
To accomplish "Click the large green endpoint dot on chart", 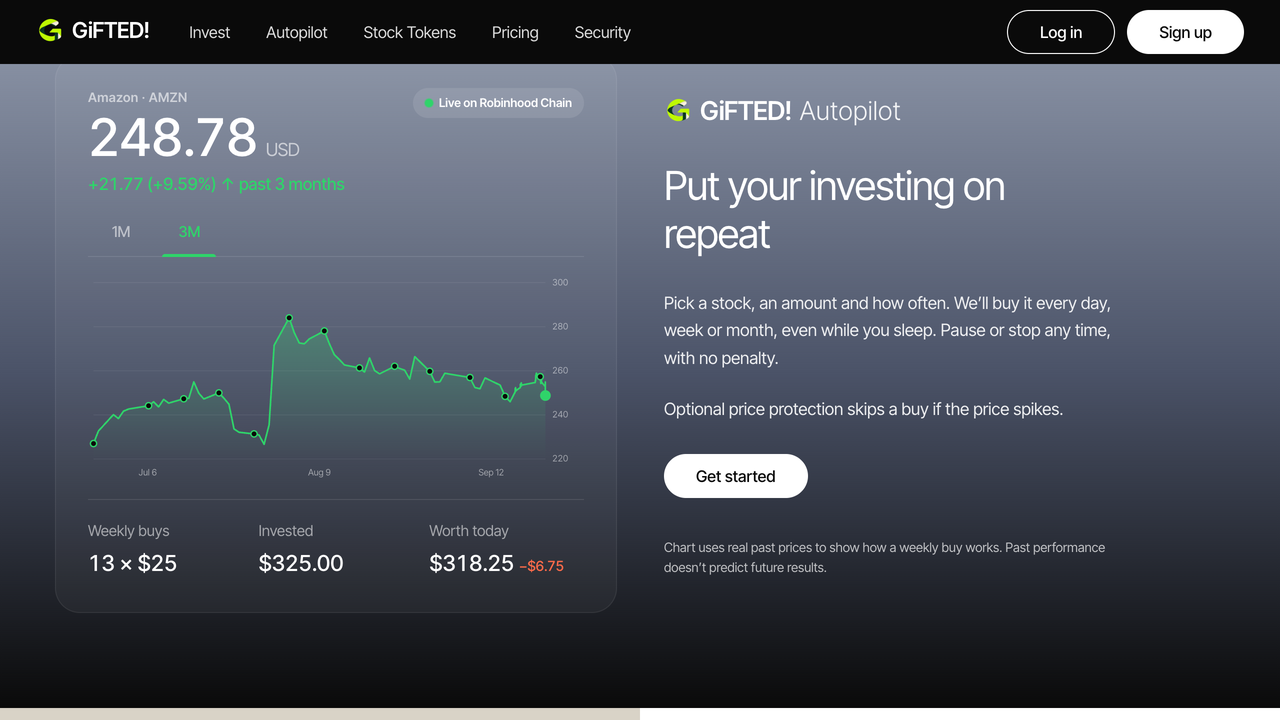I will pos(545,396).
